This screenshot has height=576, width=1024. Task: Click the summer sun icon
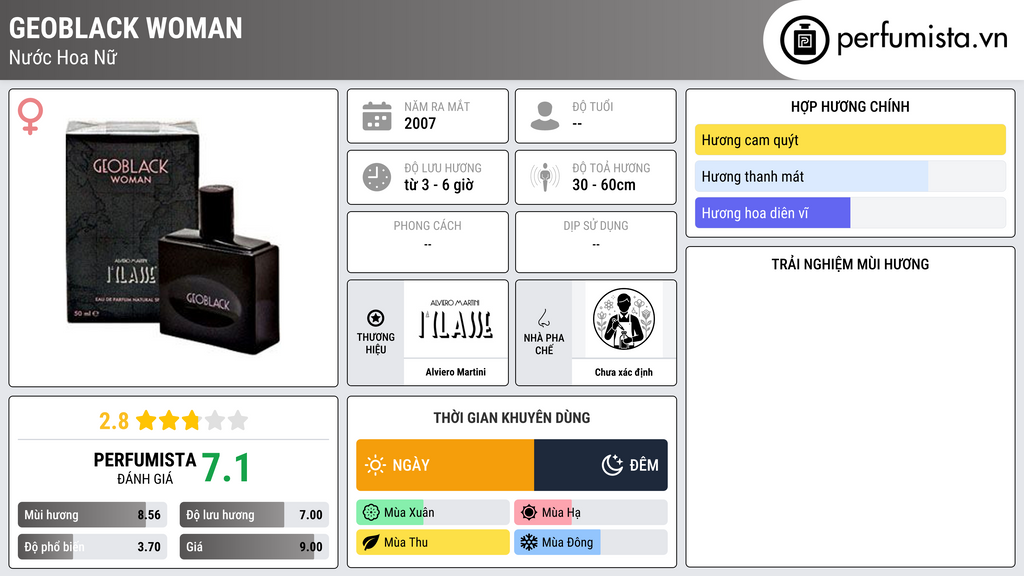point(529,513)
